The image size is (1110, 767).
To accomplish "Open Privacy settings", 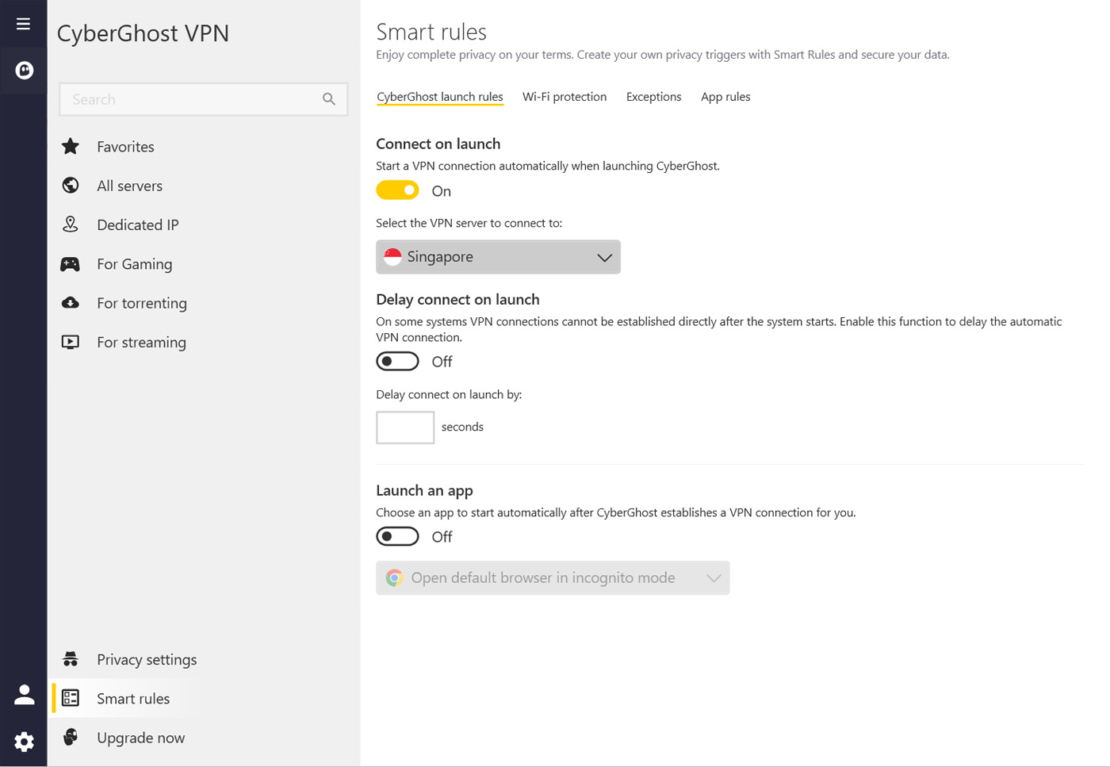I will (146, 659).
